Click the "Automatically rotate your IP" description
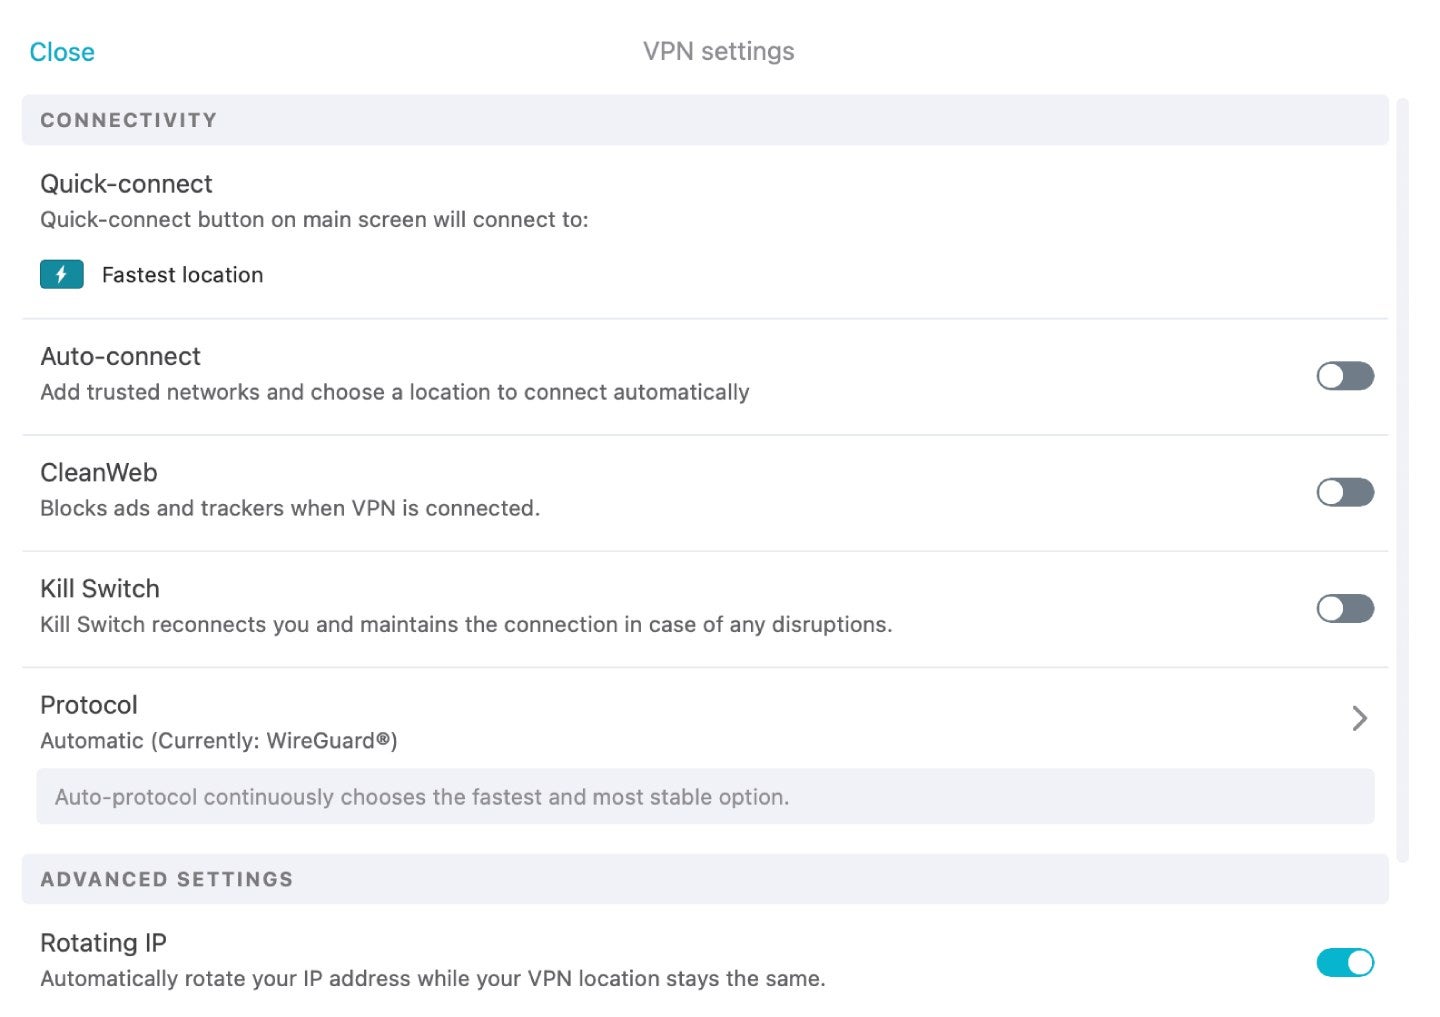 click(433, 979)
